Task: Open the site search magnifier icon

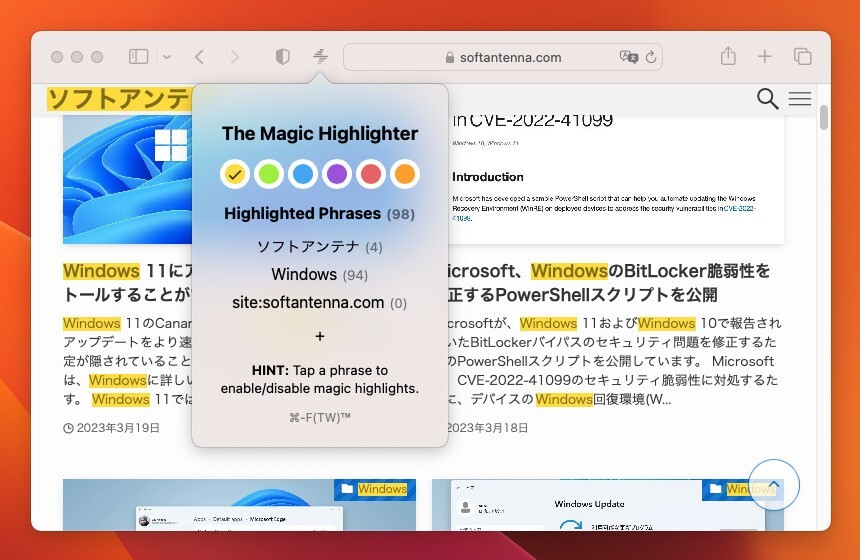Action: pos(767,99)
